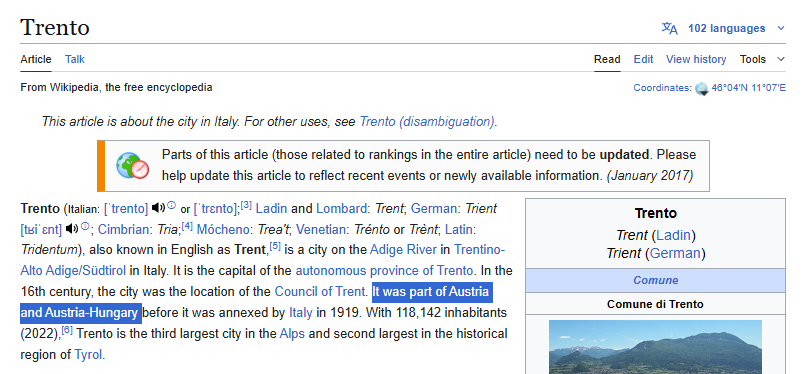This screenshot has width=806, height=374.
Task: Switch to the Article tab
Action: (36, 59)
